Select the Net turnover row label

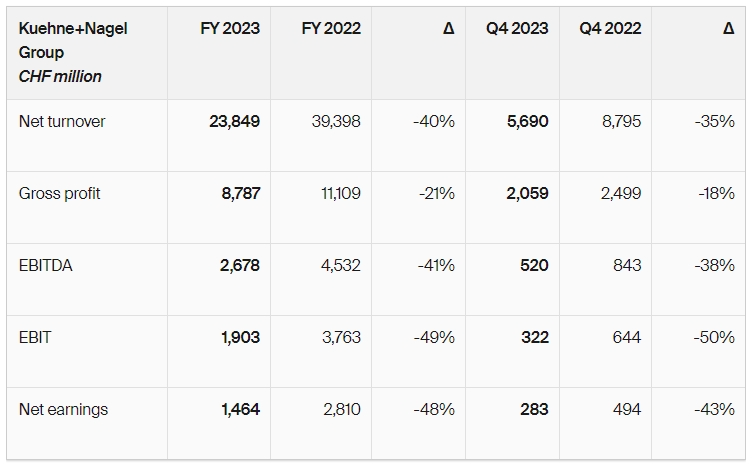(62, 122)
